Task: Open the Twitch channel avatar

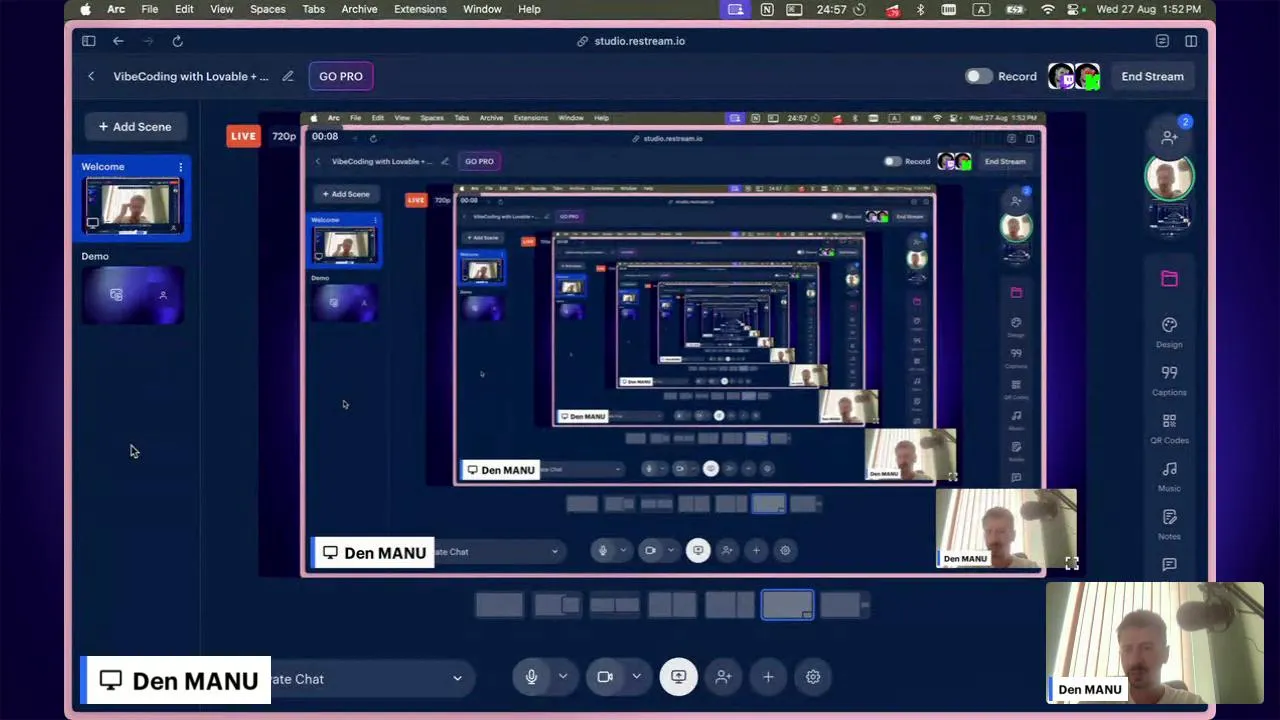Action: pyautogui.click(x=1060, y=76)
